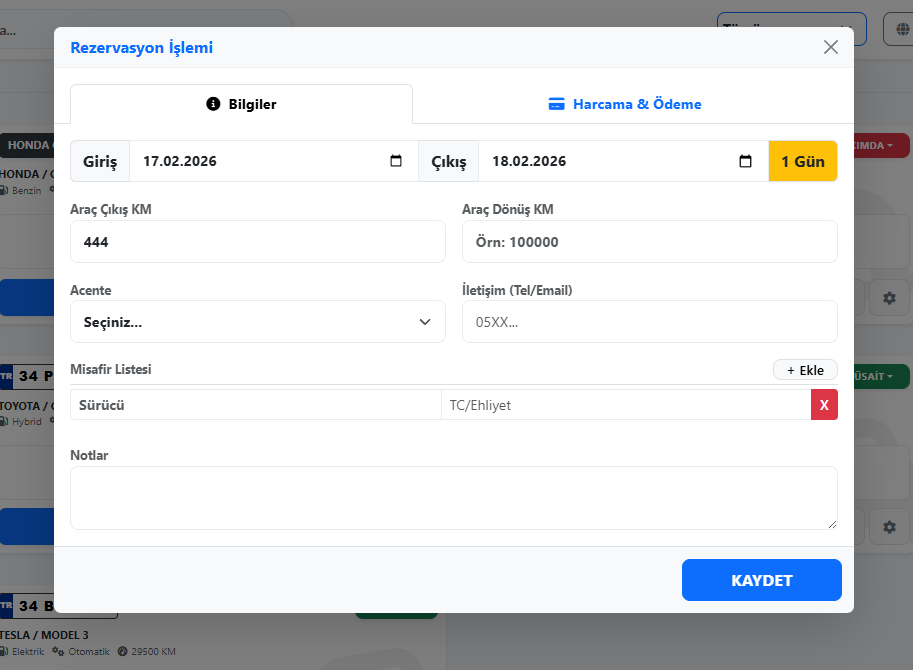Click inside the Notlar text area

point(453,498)
